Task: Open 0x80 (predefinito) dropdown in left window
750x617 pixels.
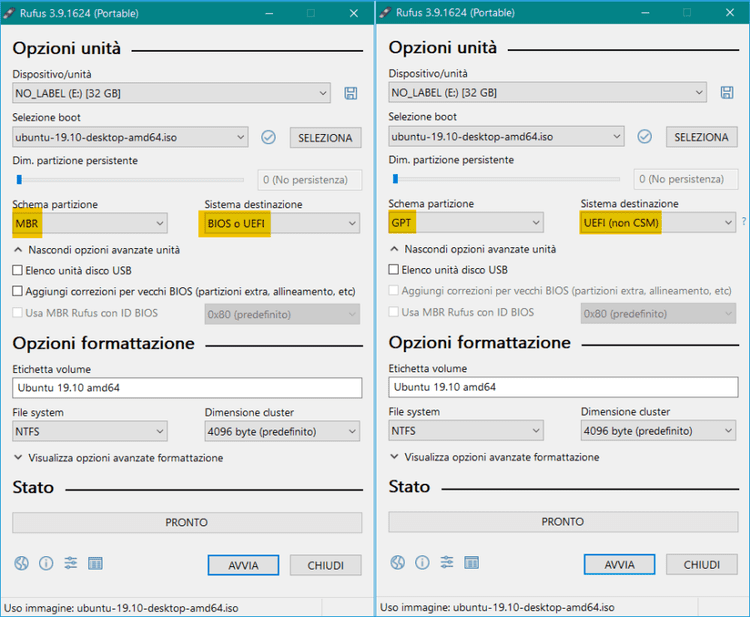Action: pos(282,314)
